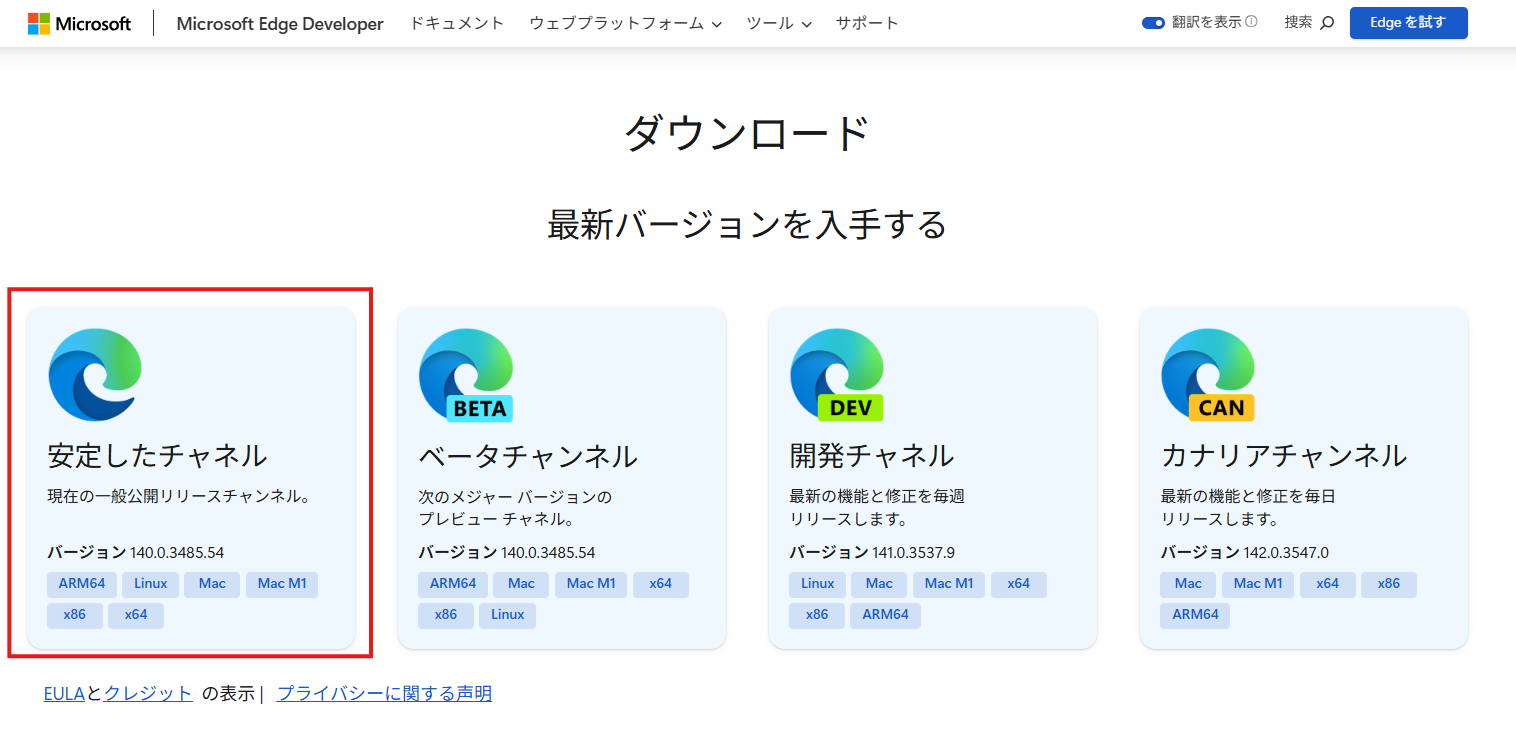Open the ドキュメント nav item
The image size is (1516, 752).
457,23
